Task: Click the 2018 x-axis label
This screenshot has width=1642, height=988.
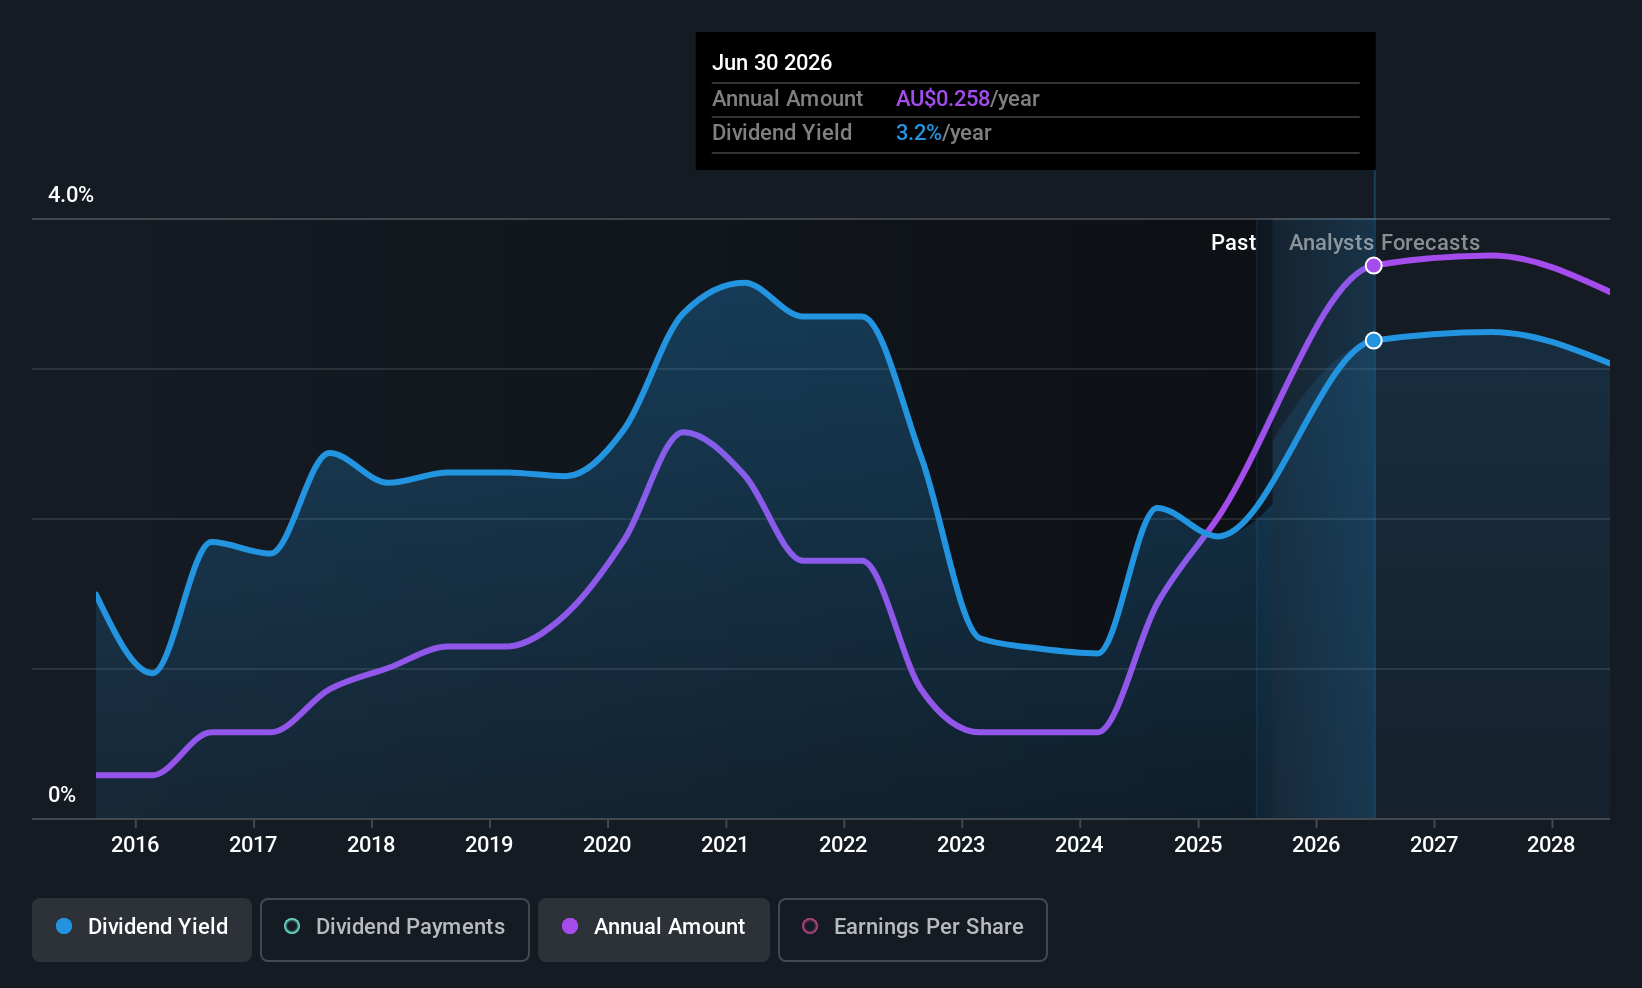Action: [x=371, y=845]
